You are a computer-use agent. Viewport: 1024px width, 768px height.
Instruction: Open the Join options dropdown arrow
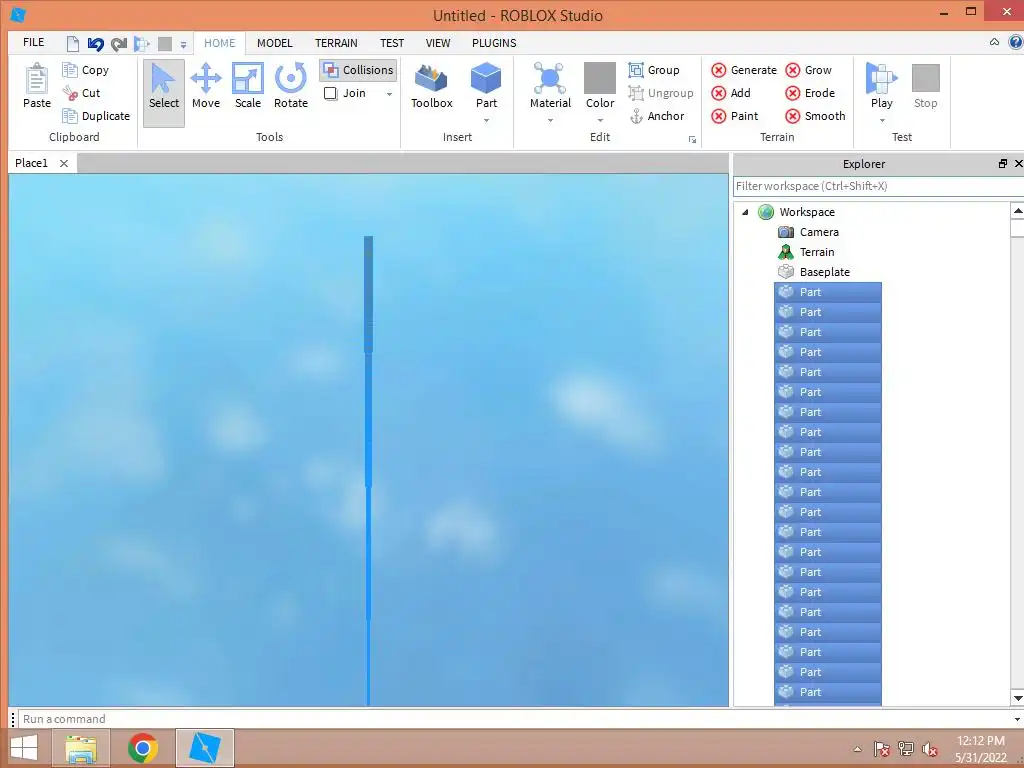coord(389,94)
